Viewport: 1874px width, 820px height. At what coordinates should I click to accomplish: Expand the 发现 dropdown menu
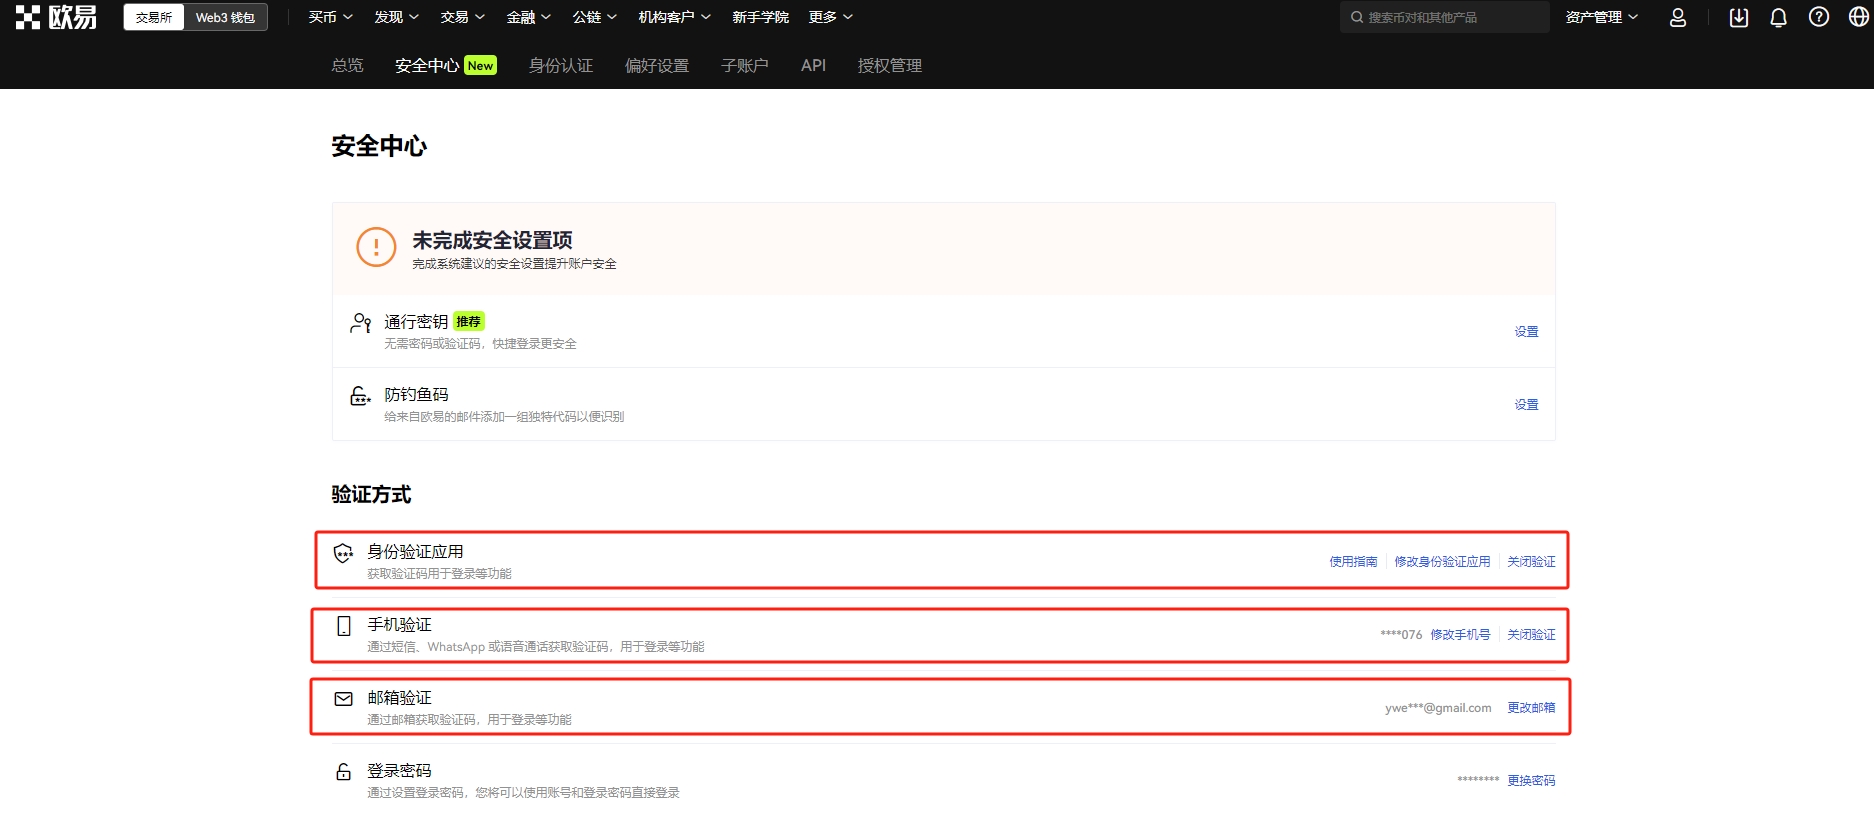pos(396,17)
